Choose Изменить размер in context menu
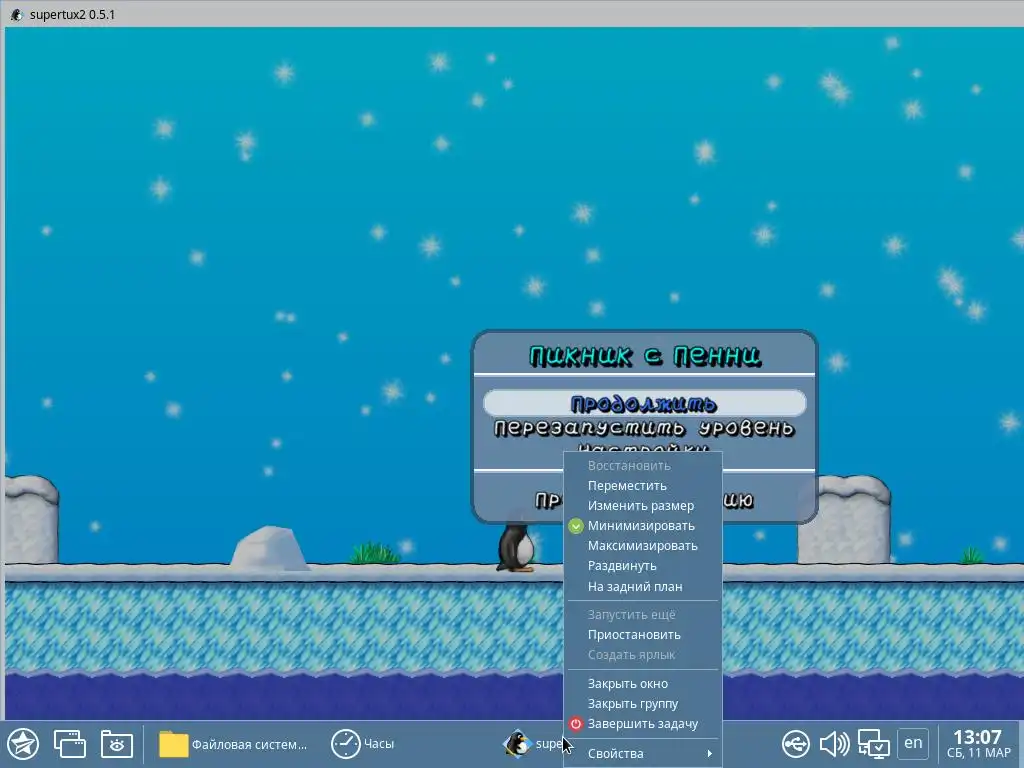 click(x=643, y=506)
